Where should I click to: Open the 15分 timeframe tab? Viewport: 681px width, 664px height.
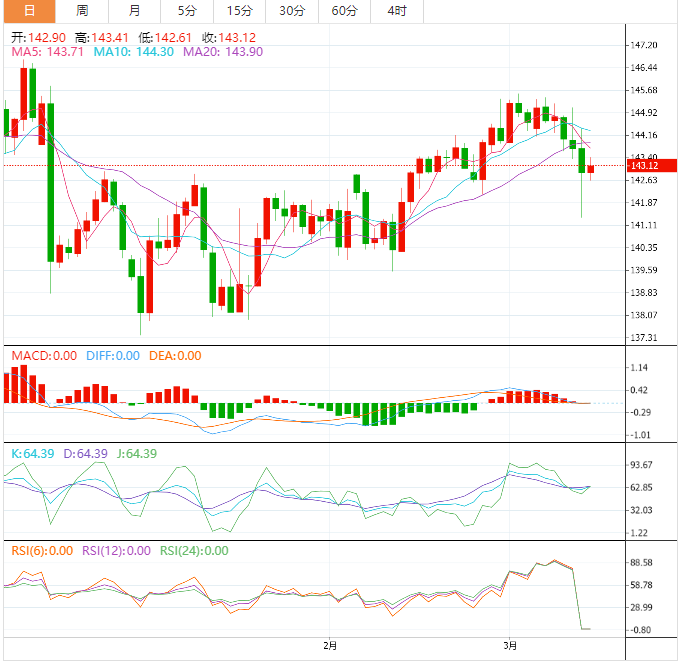click(240, 11)
